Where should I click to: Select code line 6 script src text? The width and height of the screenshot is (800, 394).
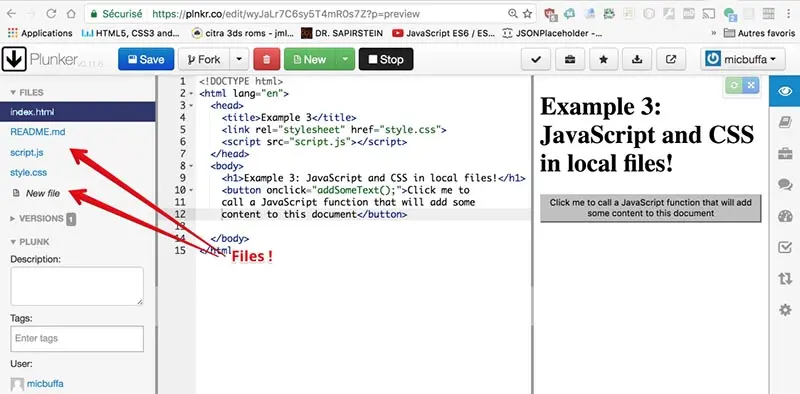point(314,142)
